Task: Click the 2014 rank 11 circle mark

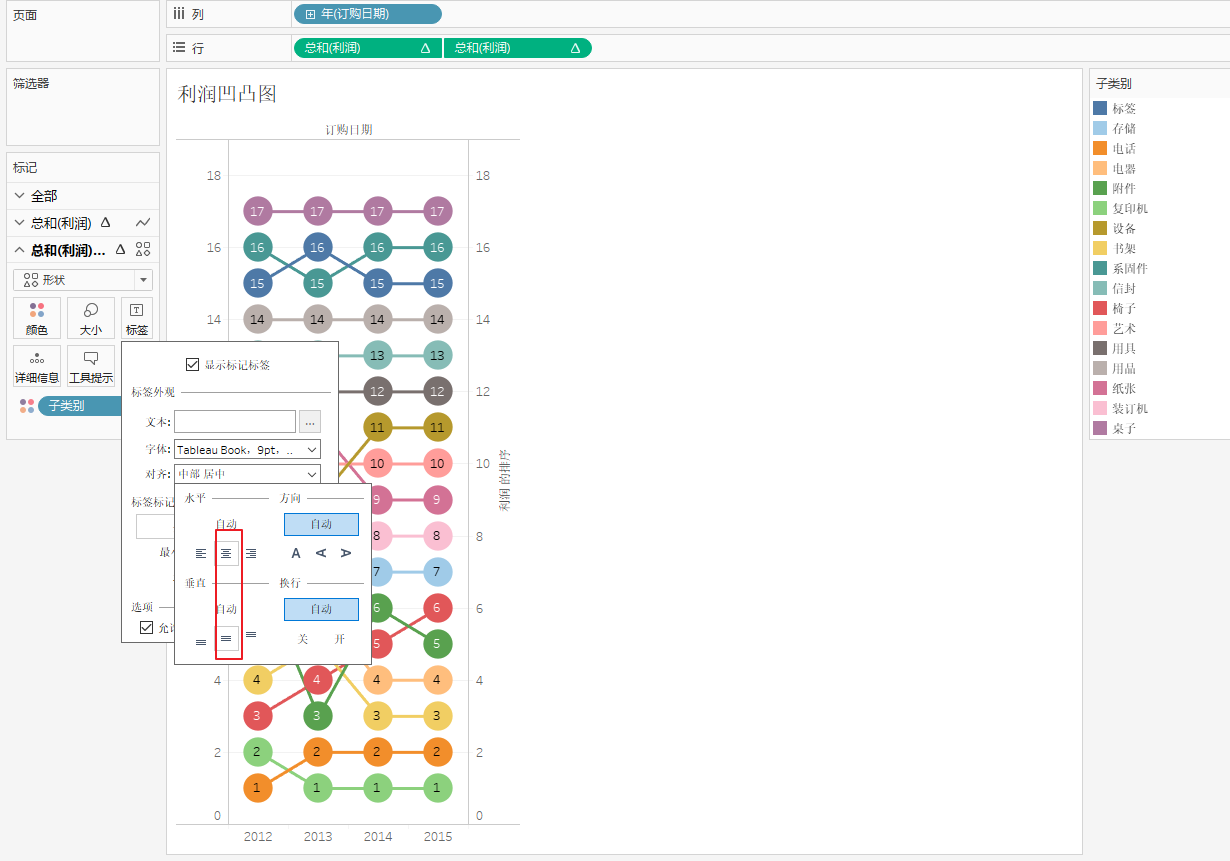Action: (x=377, y=428)
